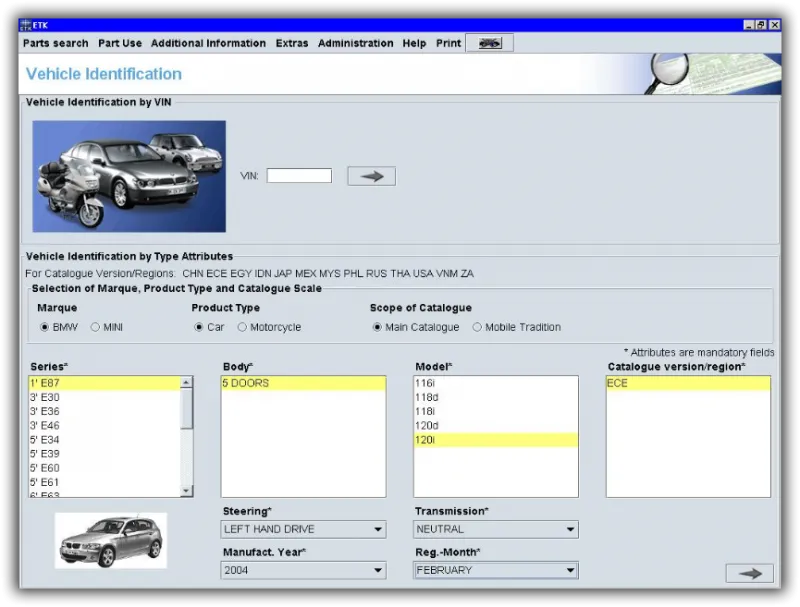Select 5 DOORS body type
800x607 pixels.
click(304, 383)
